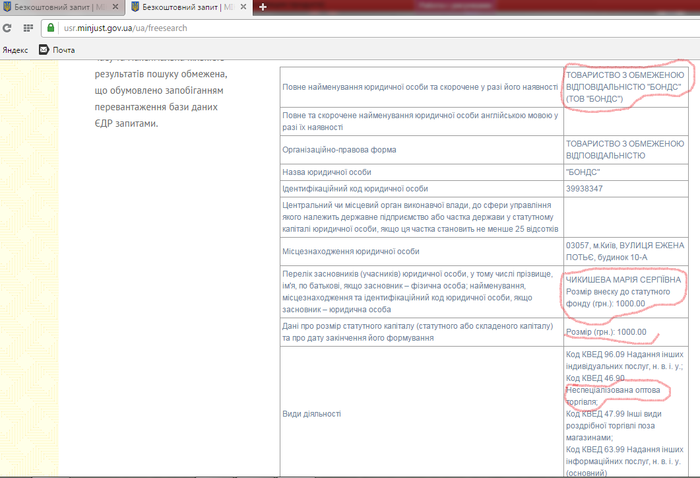700x478 pixels.
Task: Click the Почта envelope icon
Action: (44, 50)
